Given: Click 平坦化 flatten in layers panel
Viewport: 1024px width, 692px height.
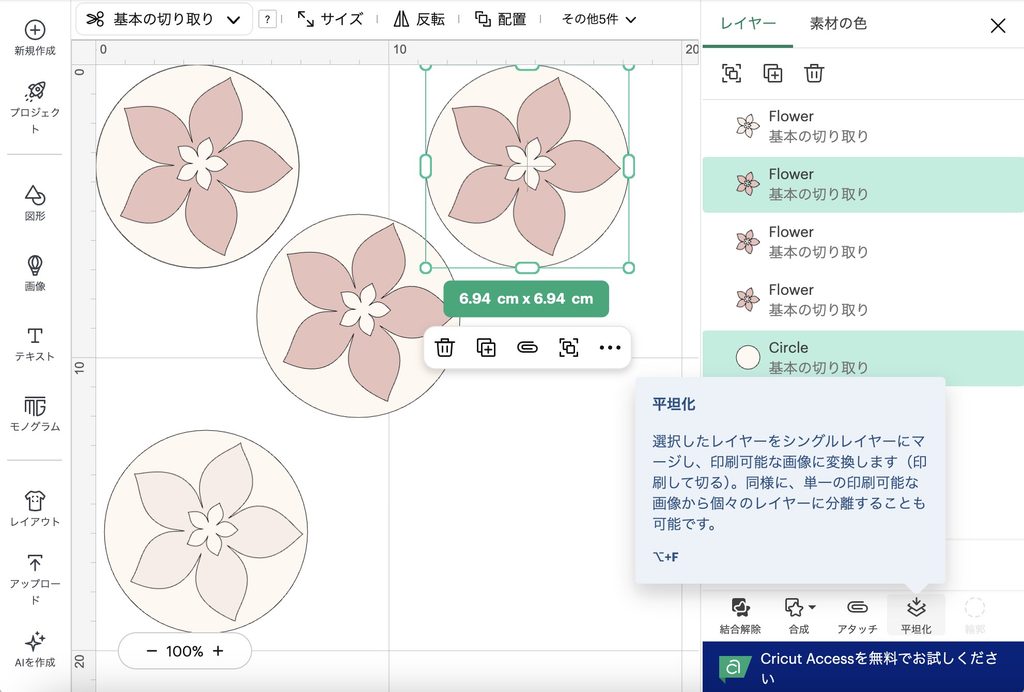Looking at the screenshot, I should [916, 614].
